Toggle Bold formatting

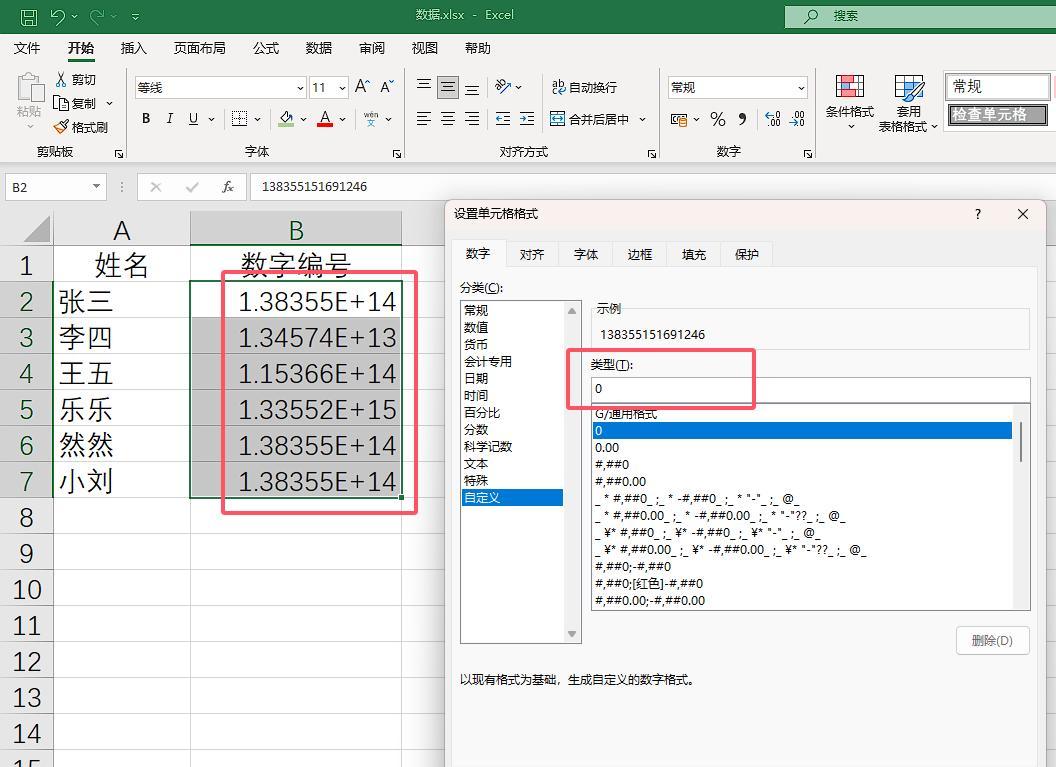click(x=146, y=119)
